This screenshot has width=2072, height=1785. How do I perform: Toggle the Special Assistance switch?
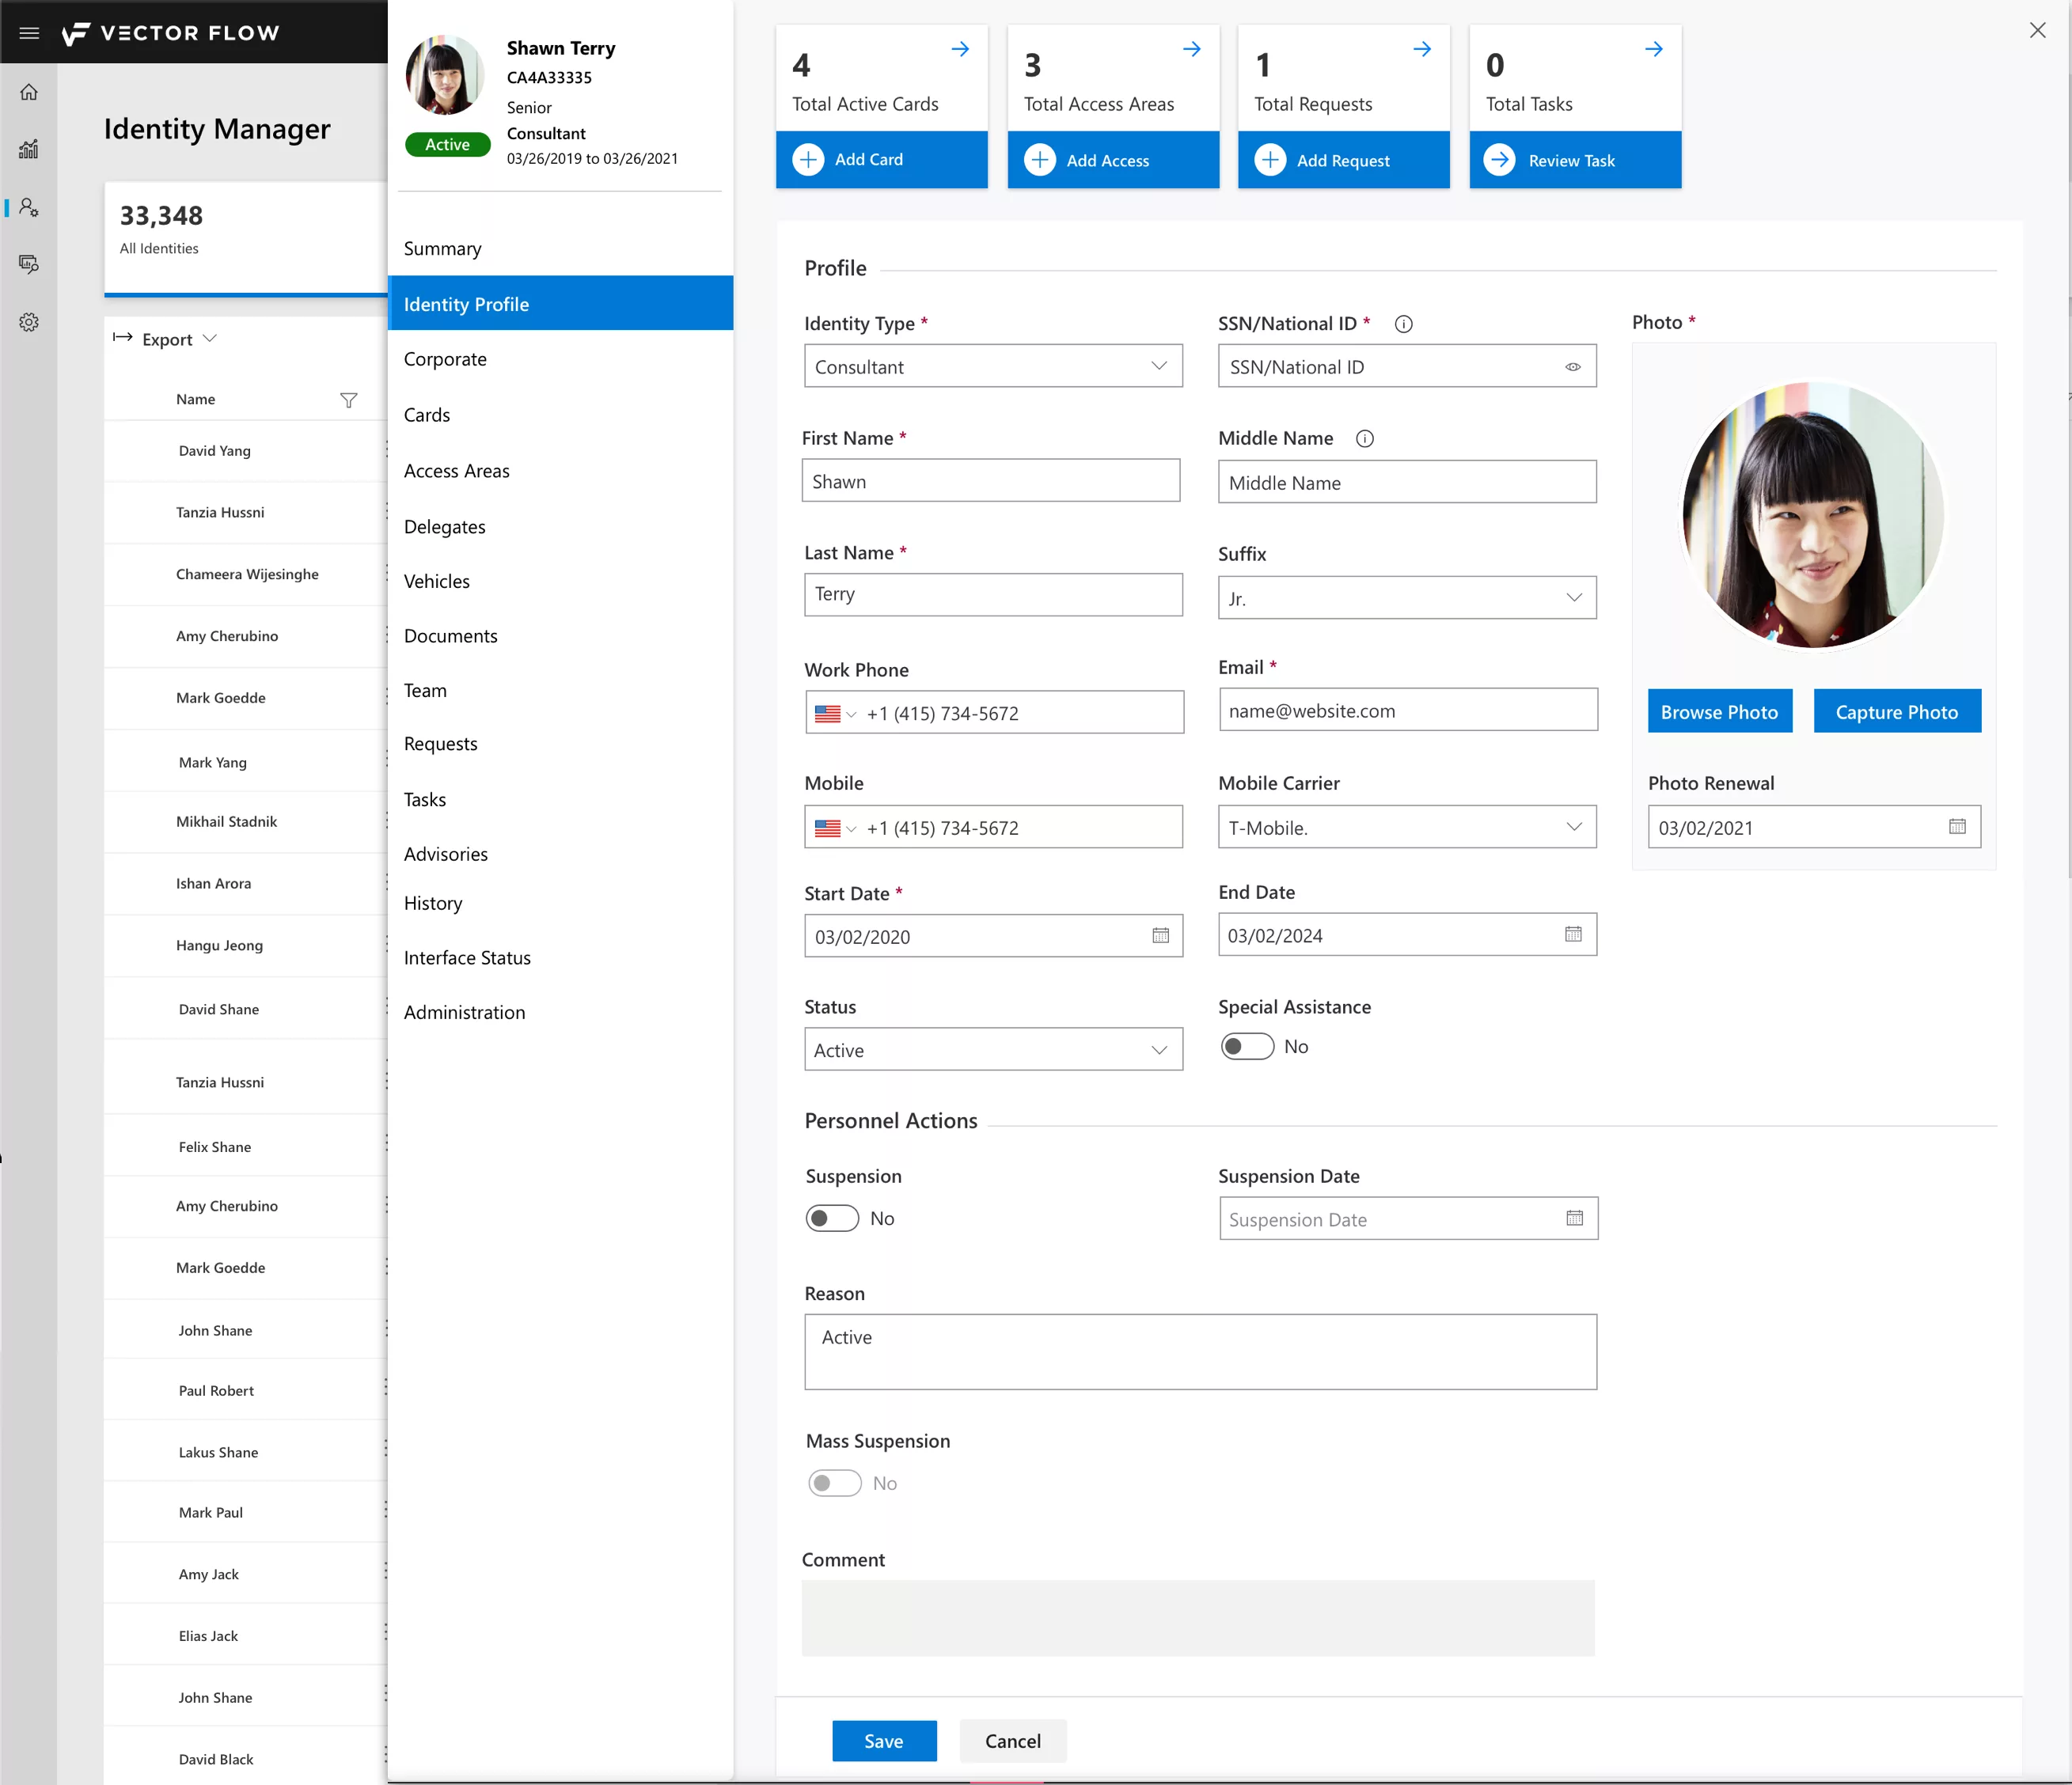[x=1247, y=1046]
